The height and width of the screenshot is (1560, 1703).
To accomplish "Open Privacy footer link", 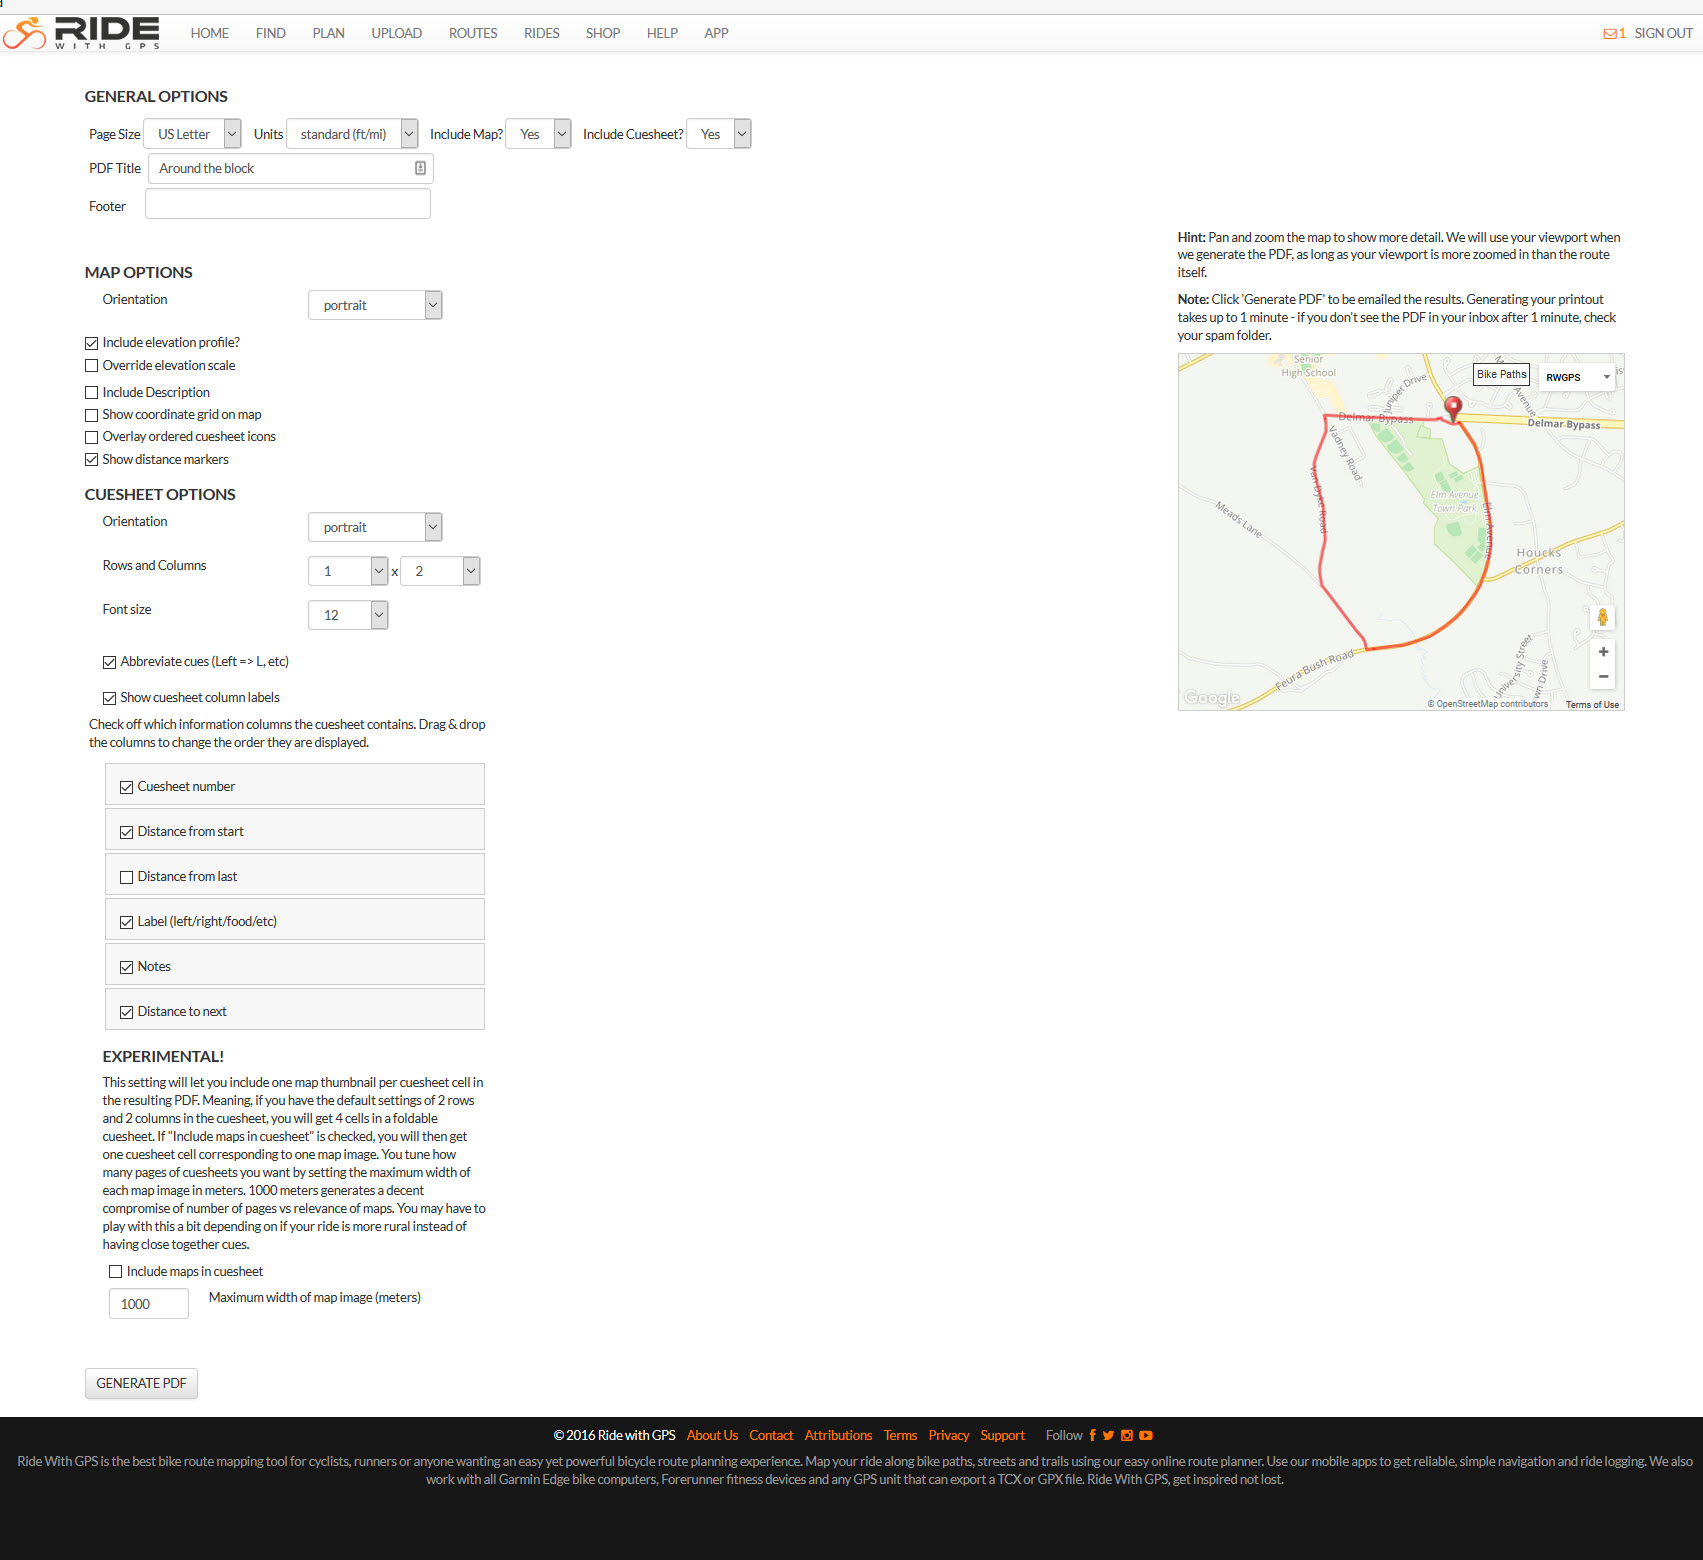I will pyautogui.click(x=949, y=1435).
